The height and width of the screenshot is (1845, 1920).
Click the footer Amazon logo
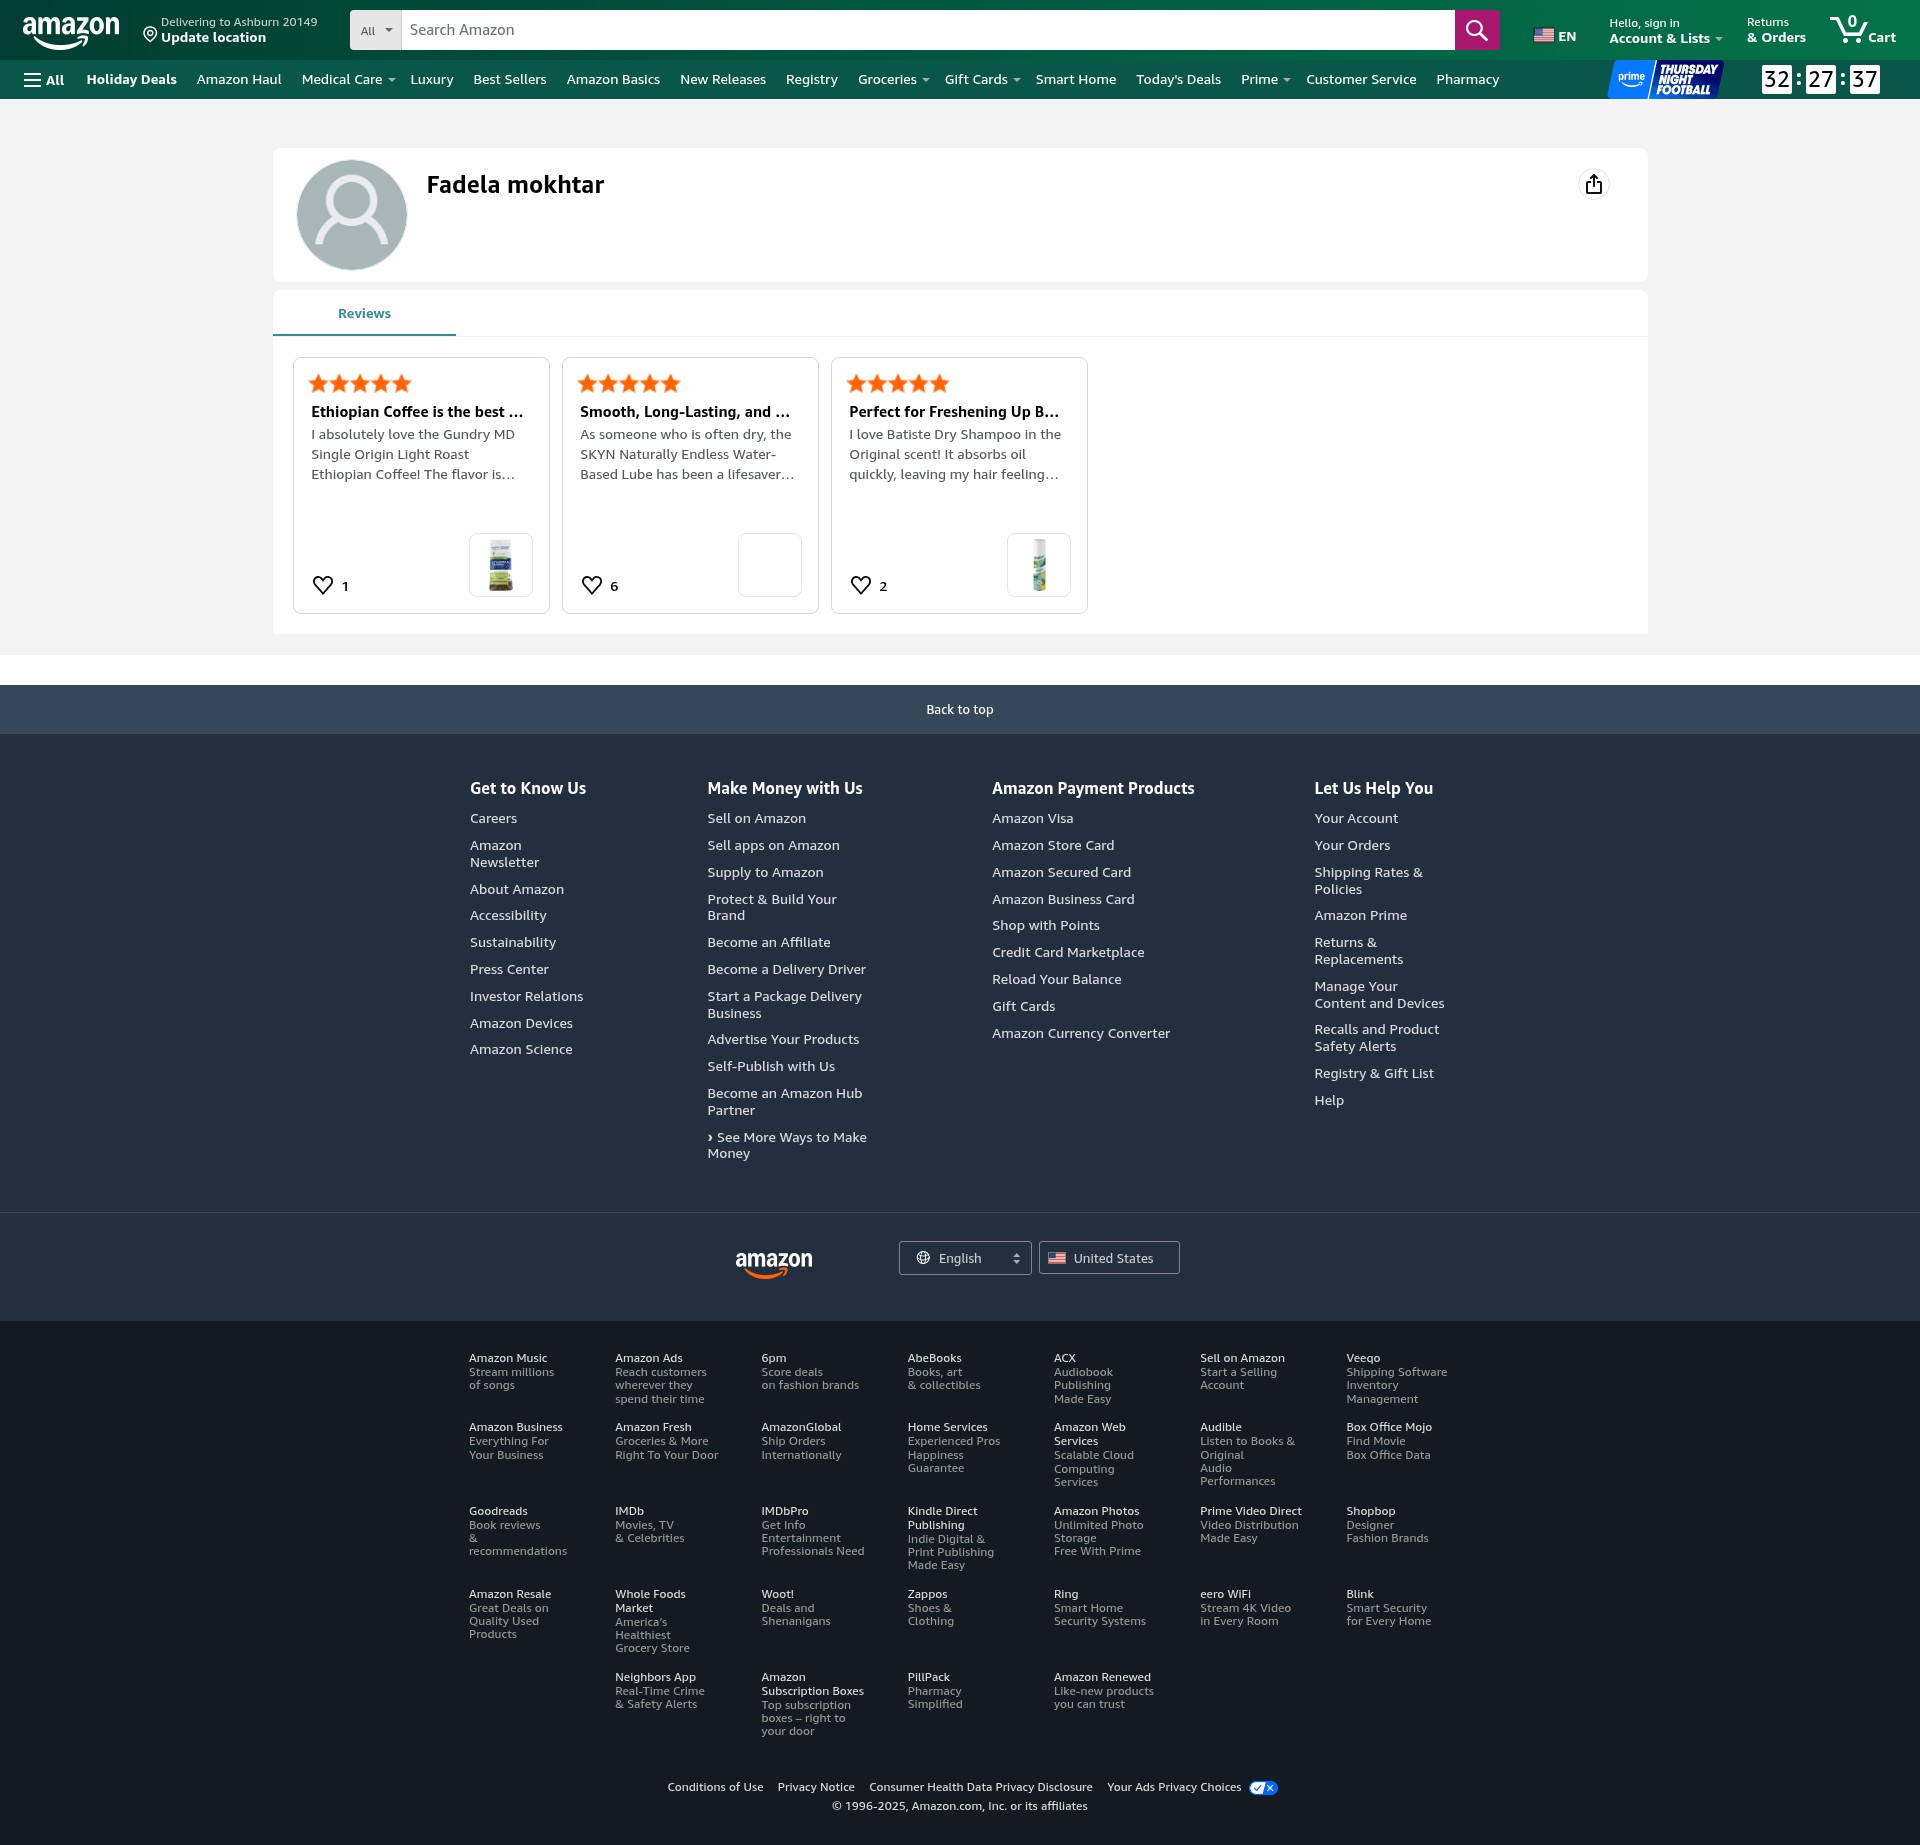(x=774, y=1264)
